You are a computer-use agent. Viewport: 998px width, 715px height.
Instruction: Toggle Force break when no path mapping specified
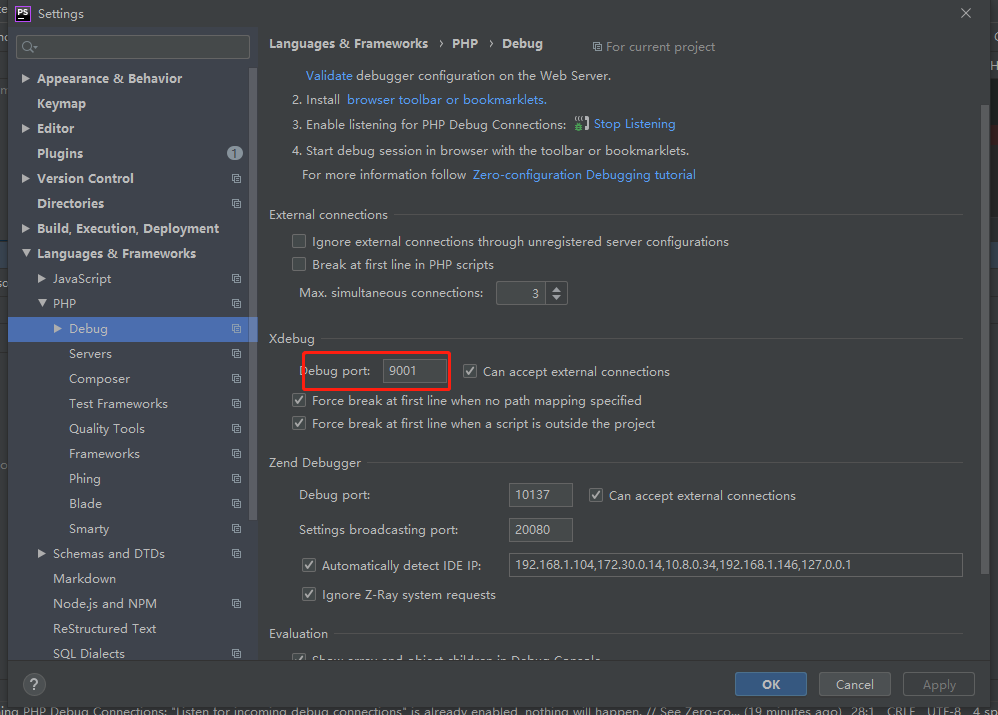click(299, 400)
